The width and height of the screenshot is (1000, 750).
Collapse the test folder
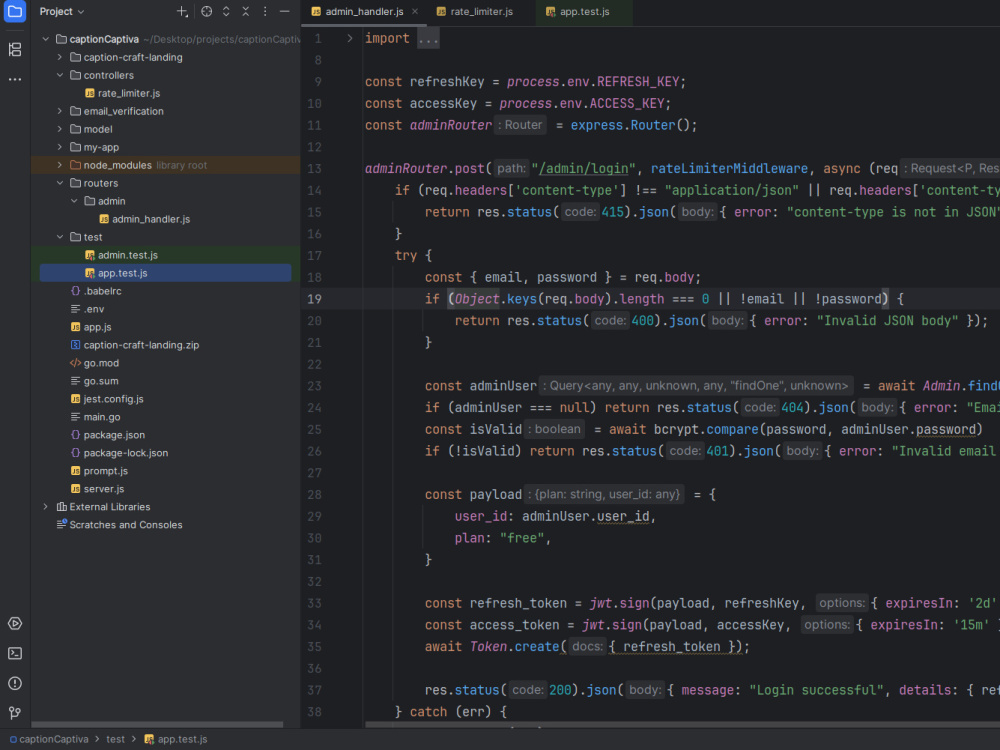[x=59, y=237]
